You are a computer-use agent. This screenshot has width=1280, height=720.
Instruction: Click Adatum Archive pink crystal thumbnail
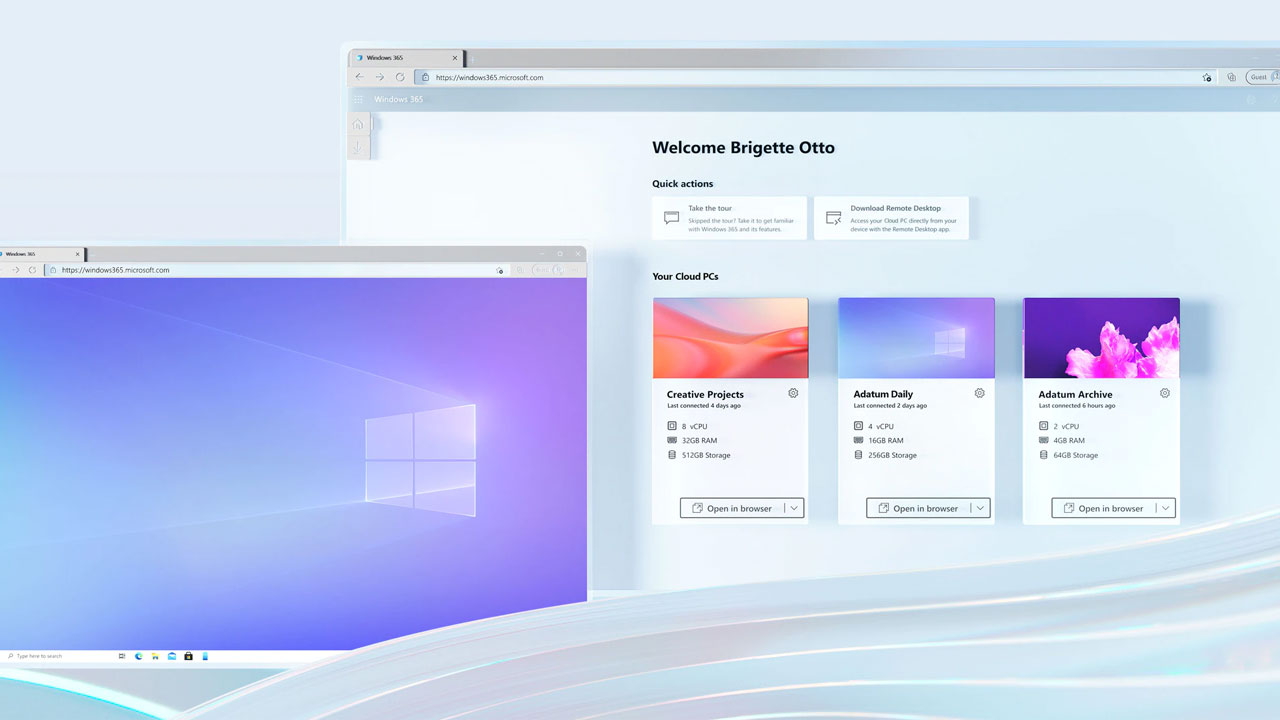click(1101, 338)
